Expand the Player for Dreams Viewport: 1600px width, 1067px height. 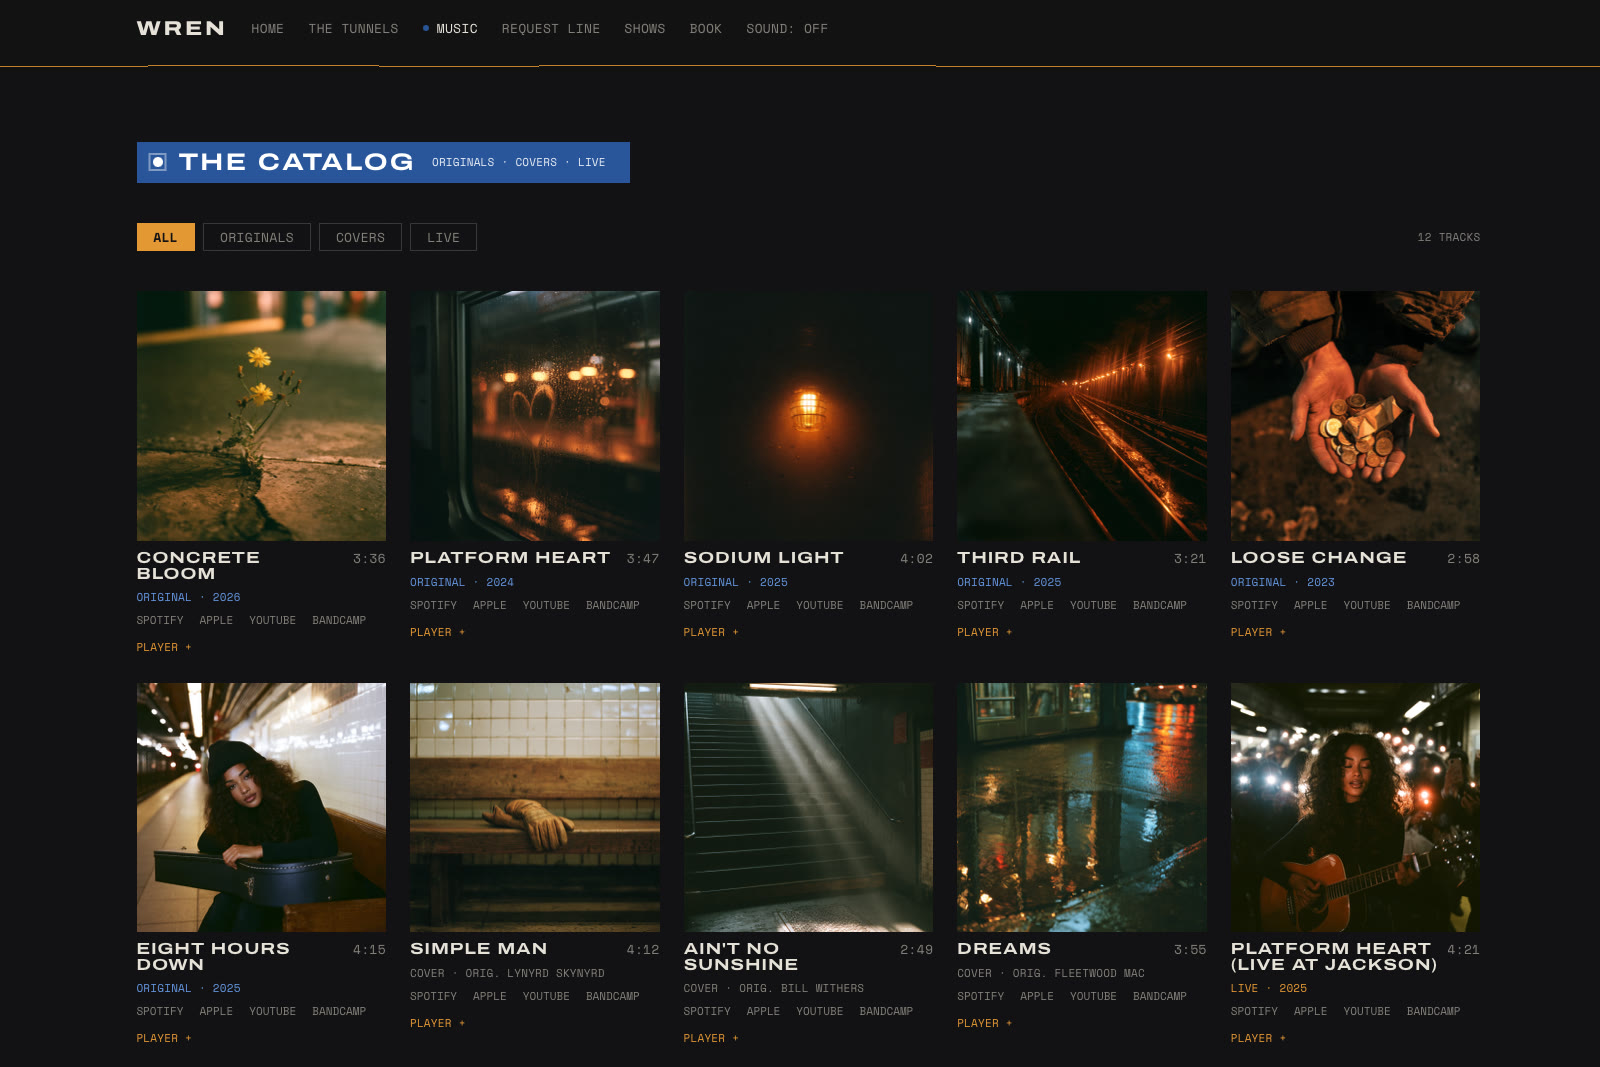point(984,1023)
